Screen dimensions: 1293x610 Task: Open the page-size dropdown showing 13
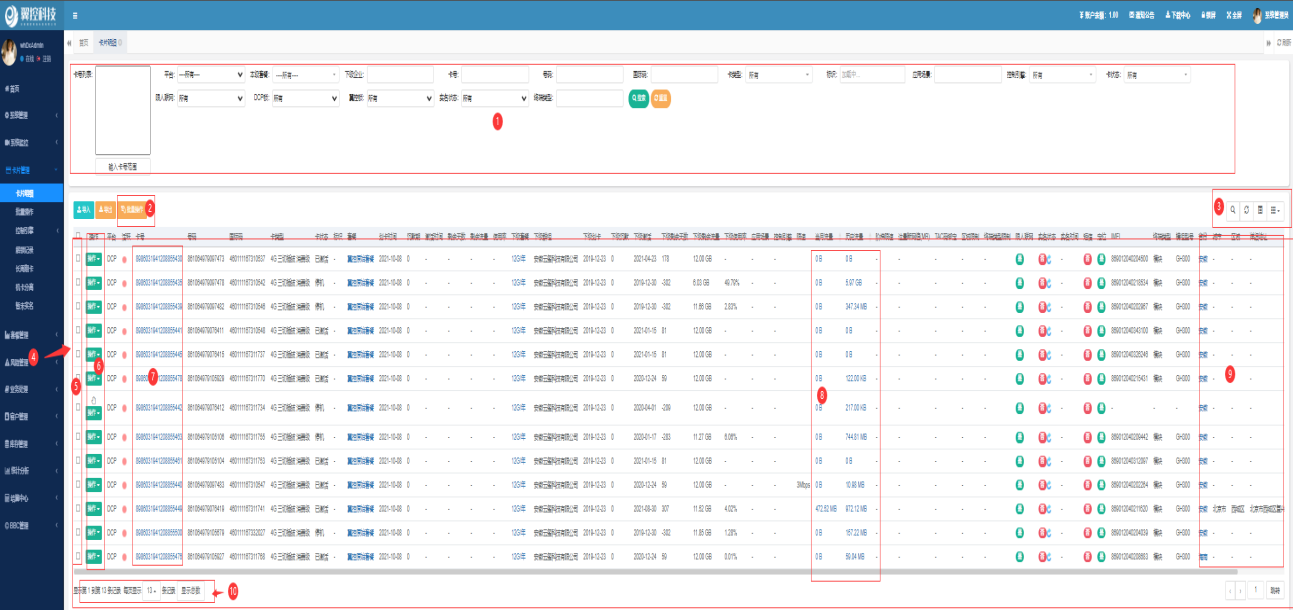[x=150, y=590]
